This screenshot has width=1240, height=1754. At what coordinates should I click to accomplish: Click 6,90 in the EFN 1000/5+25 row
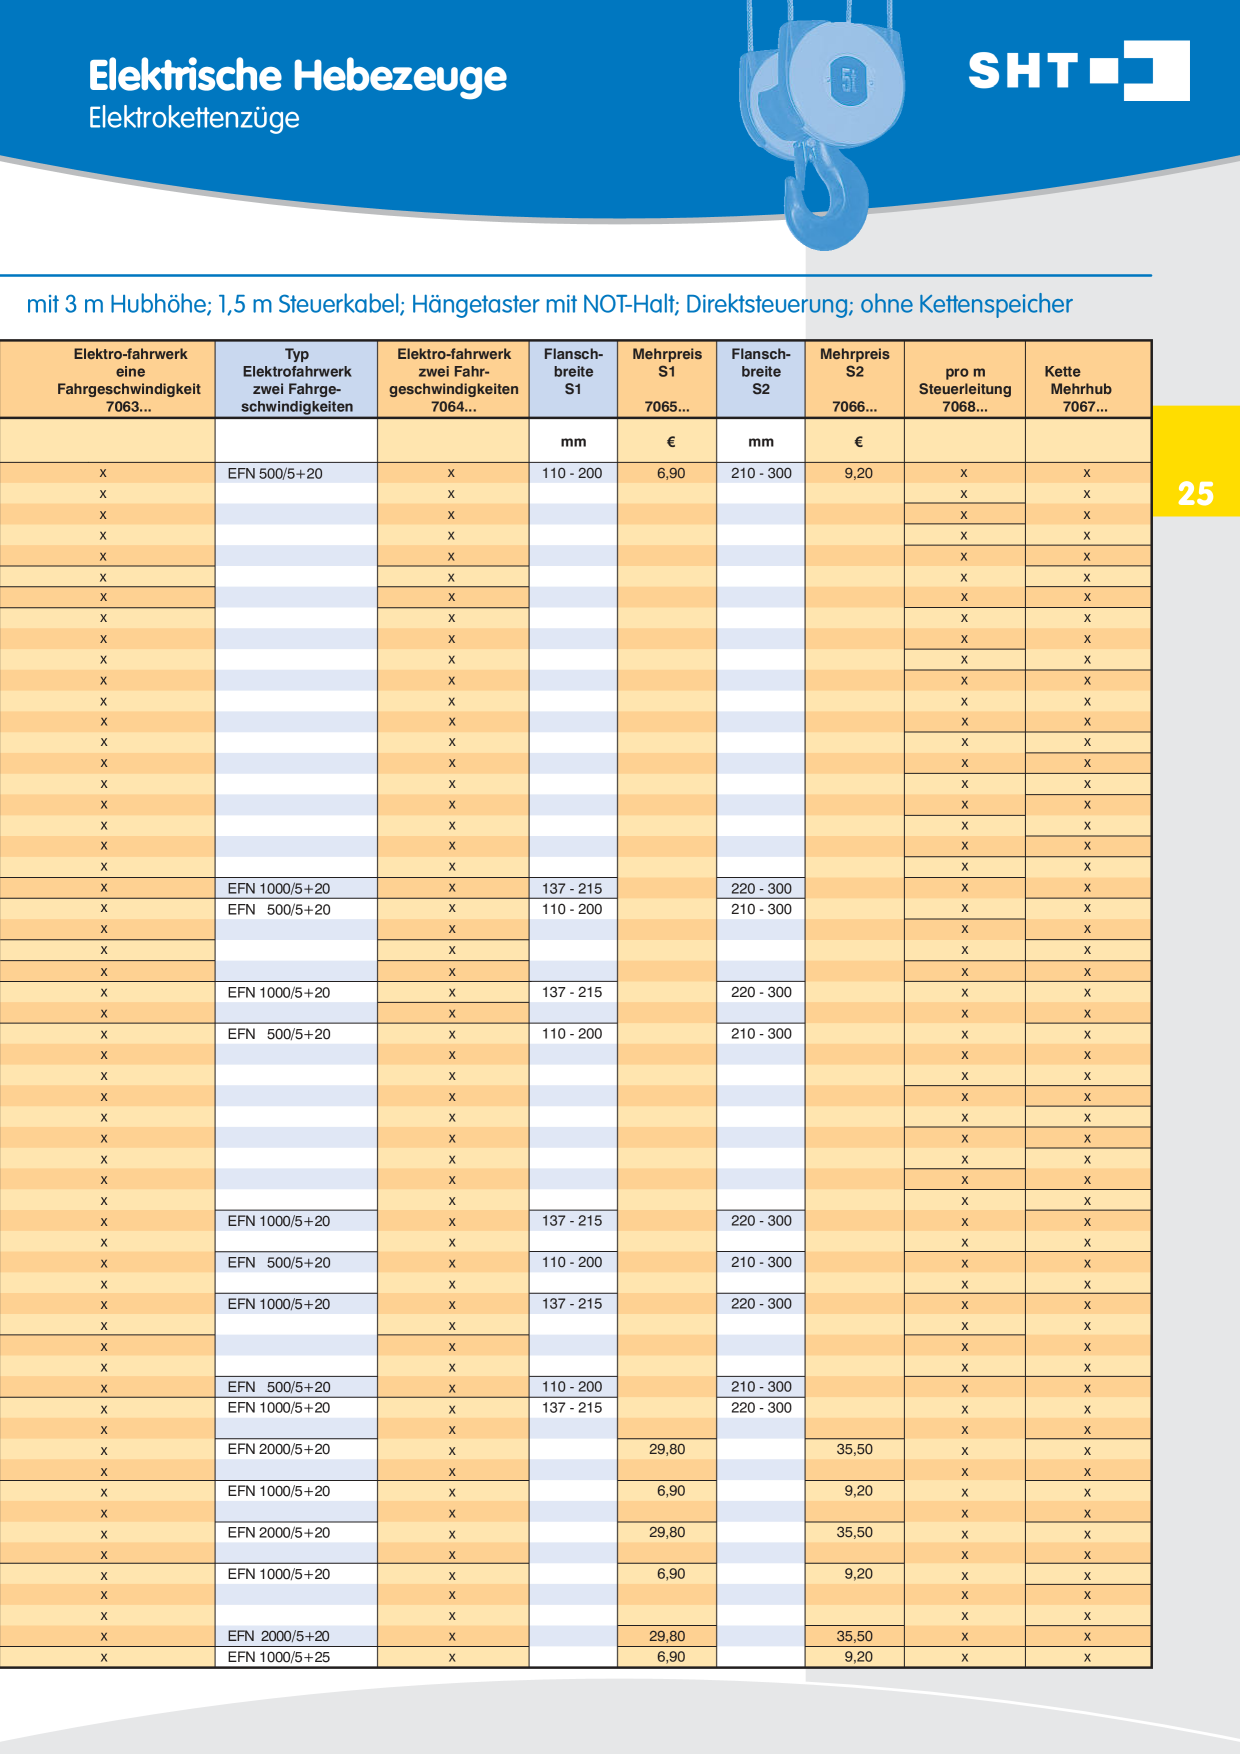(671, 1657)
